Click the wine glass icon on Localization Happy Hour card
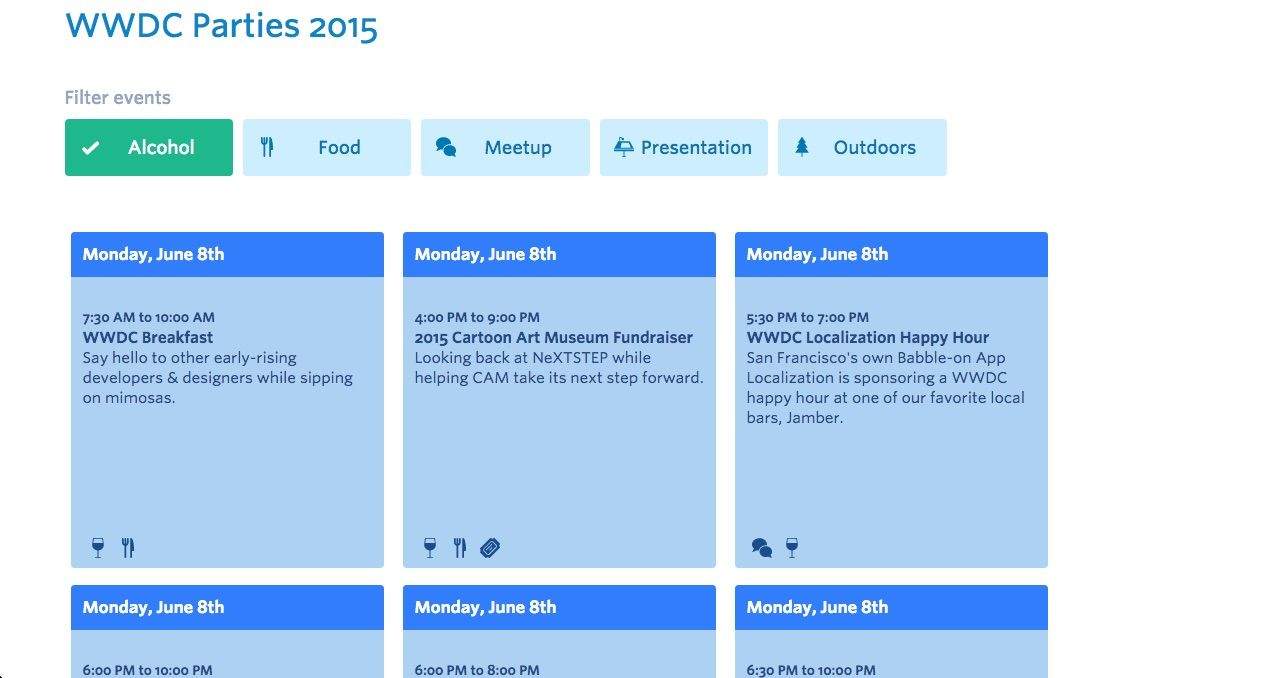 (792, 547)
